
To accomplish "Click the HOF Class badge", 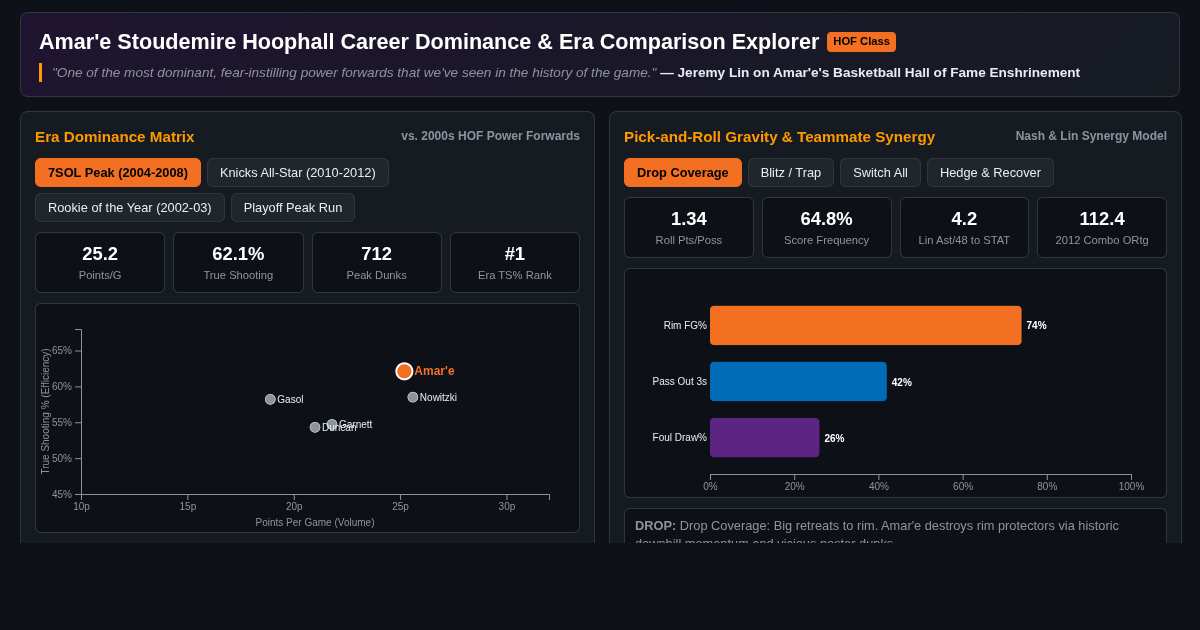I will (x=861, y=42).
